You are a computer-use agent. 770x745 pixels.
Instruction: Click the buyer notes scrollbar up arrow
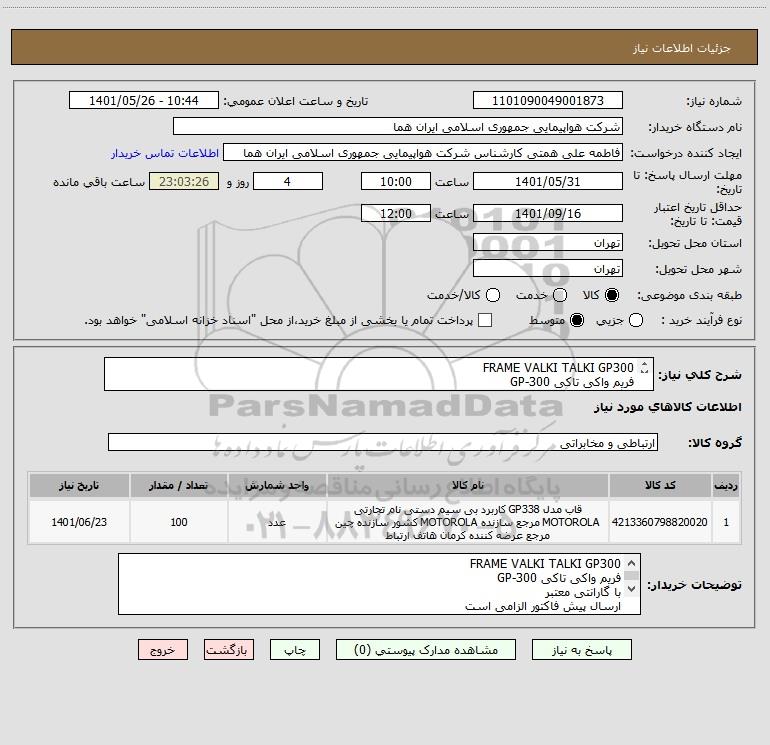(x=632, y=563)
